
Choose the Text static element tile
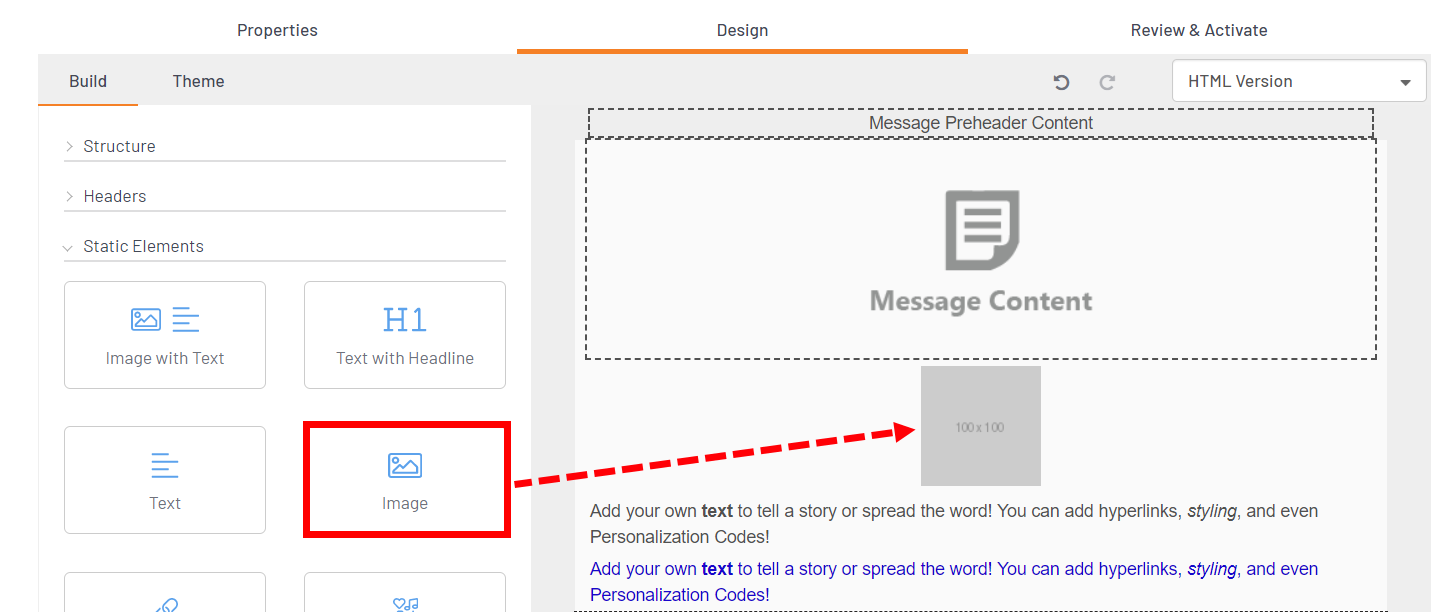[165, 480]
